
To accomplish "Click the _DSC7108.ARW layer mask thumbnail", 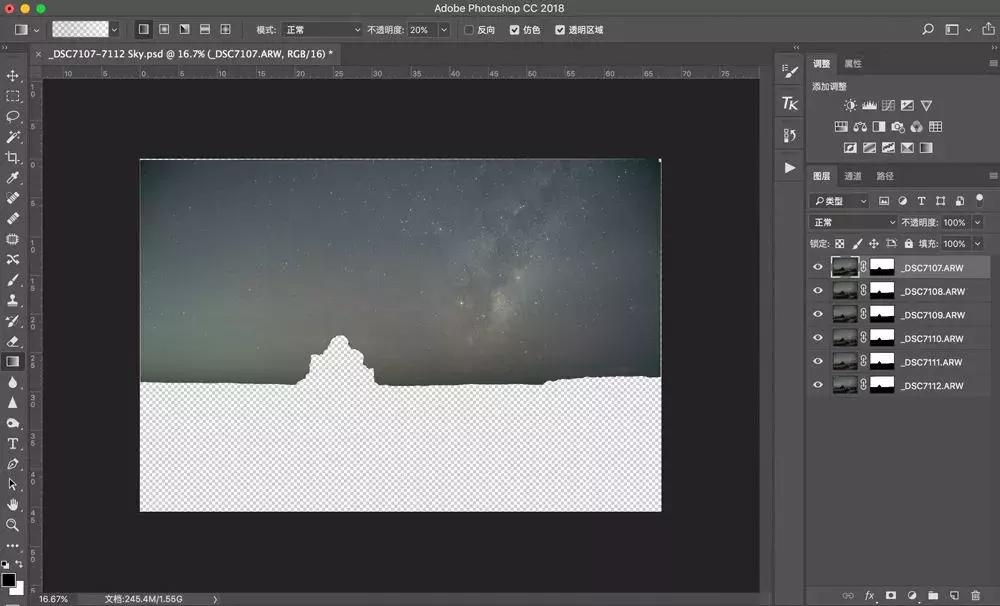I will tap(882, 291).
